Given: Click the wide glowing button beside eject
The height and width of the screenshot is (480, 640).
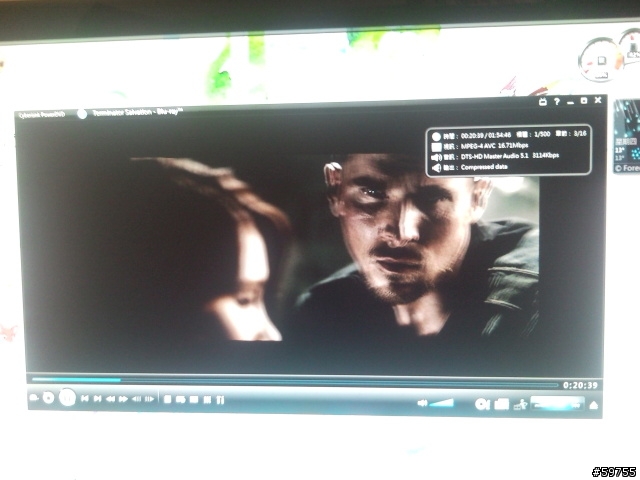Looking at the screenshot, I should pos(557,404).
